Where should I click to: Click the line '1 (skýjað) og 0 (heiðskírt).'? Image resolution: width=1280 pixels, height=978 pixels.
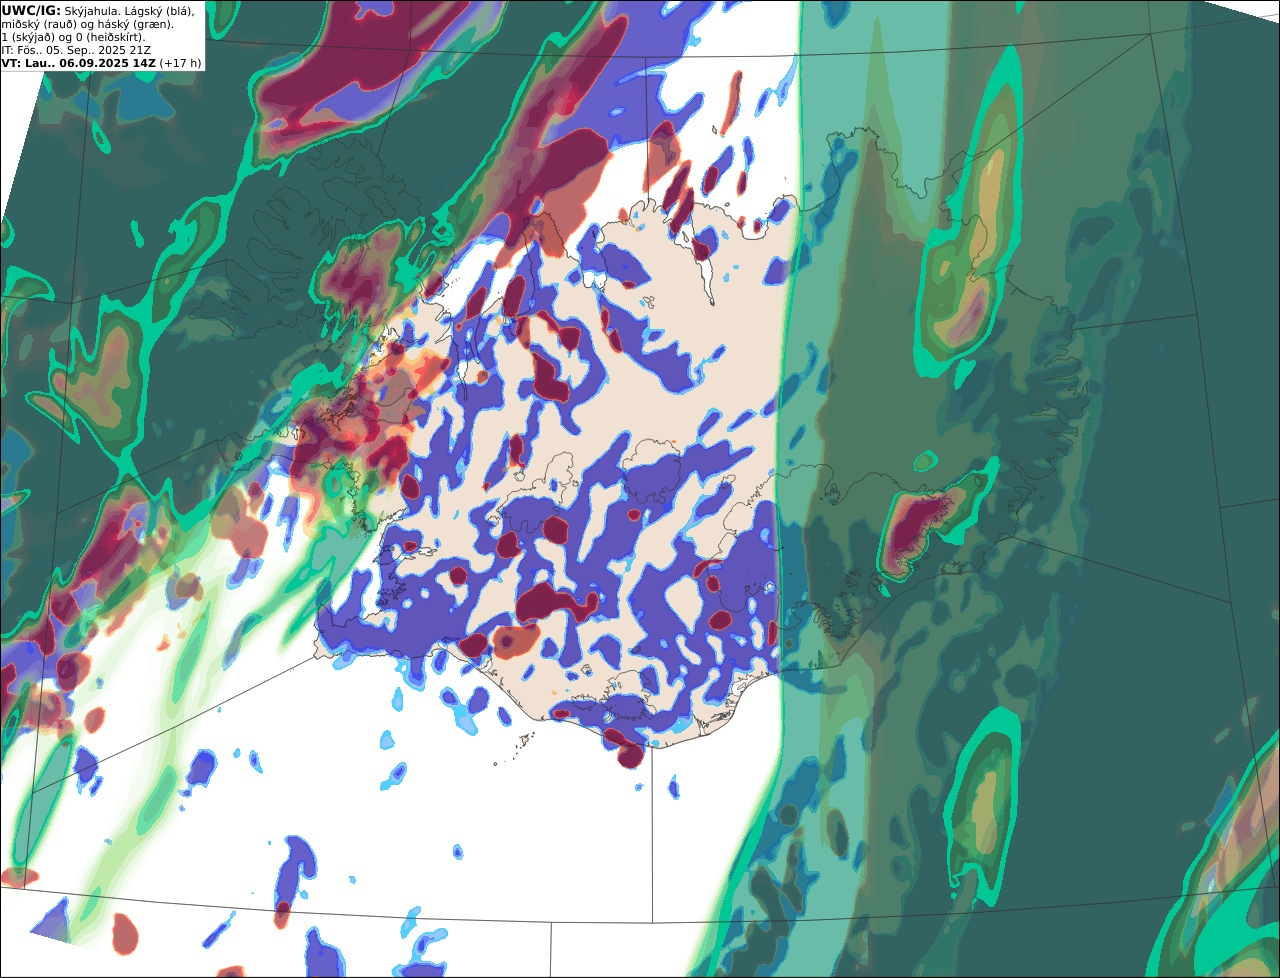pyautogui.click(x=73, y=37)
